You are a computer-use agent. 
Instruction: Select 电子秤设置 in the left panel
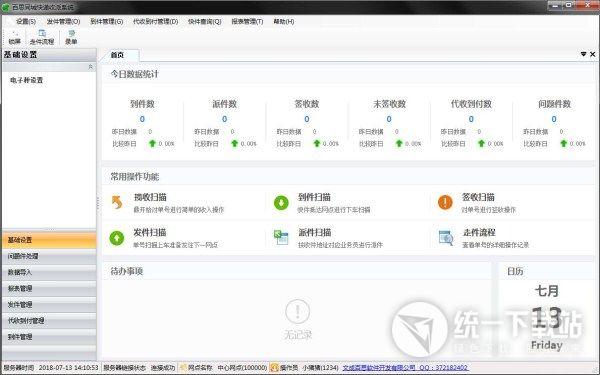pyautogui.click(x=26, y=80)
